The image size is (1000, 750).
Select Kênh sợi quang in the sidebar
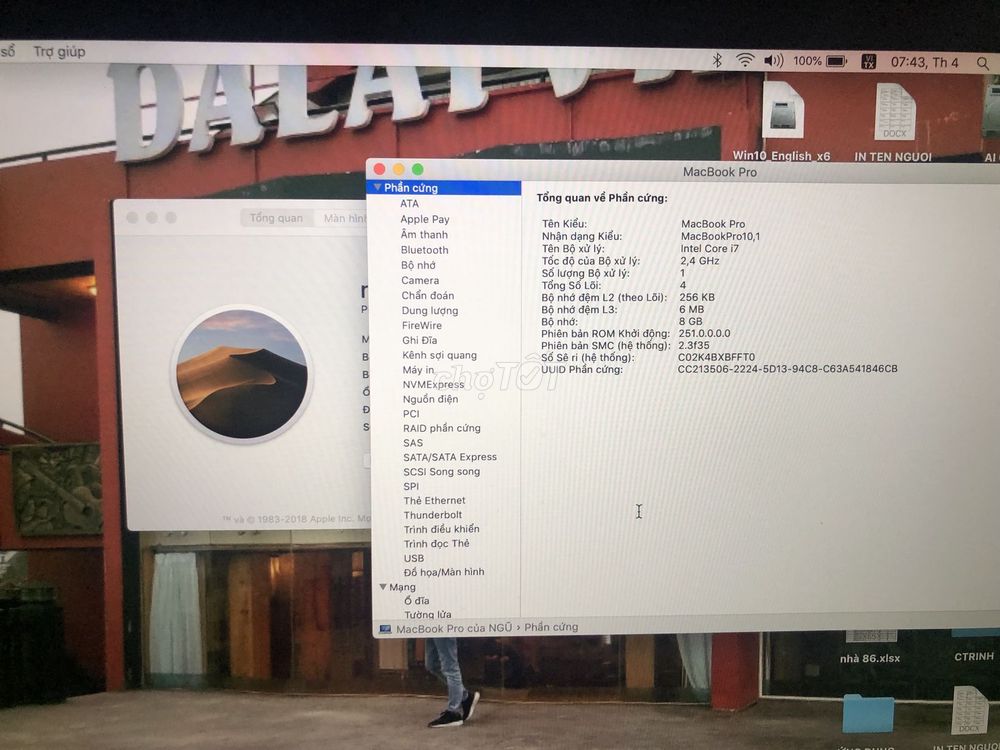point(439,355)
